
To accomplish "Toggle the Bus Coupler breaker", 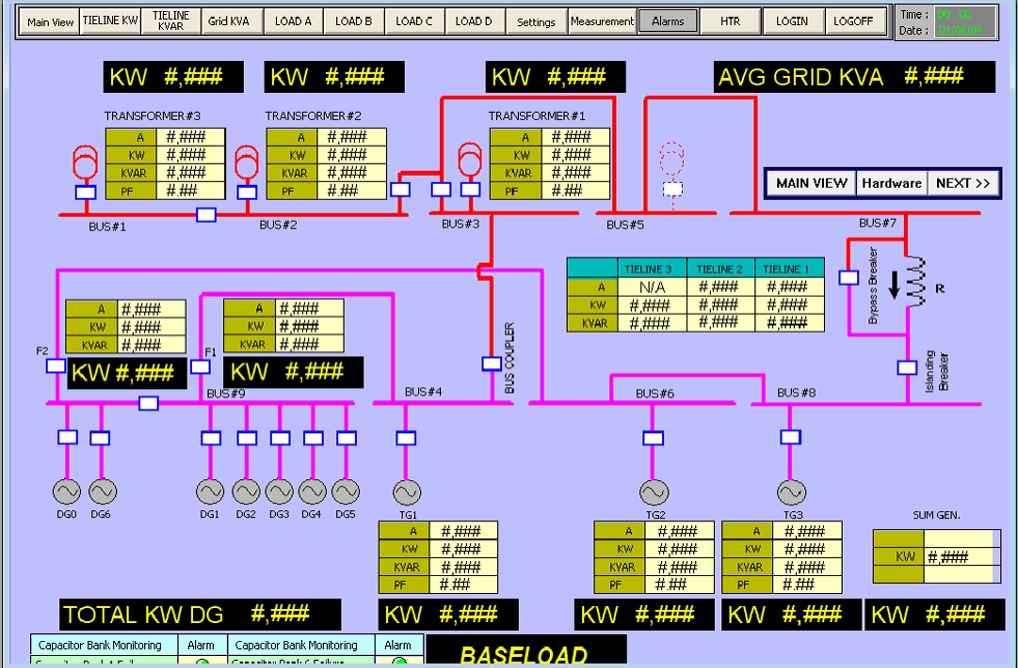I will (491, 364).
